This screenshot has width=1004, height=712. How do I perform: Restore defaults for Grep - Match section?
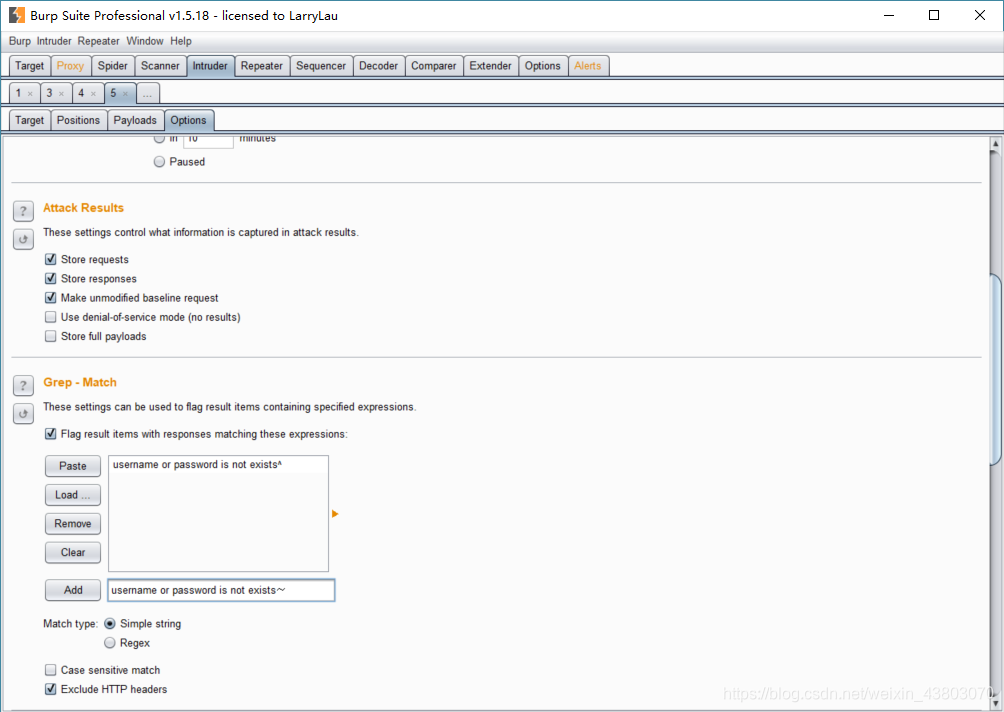tap(23, 414)
